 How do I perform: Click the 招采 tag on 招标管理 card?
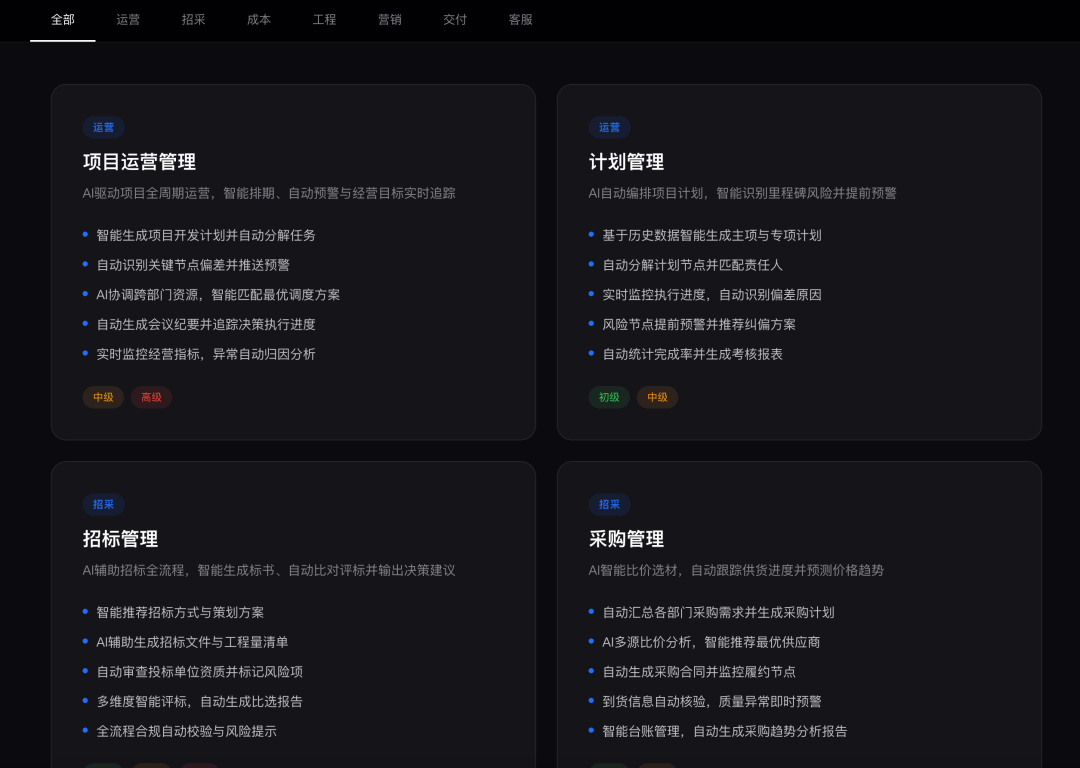(103, 504)
